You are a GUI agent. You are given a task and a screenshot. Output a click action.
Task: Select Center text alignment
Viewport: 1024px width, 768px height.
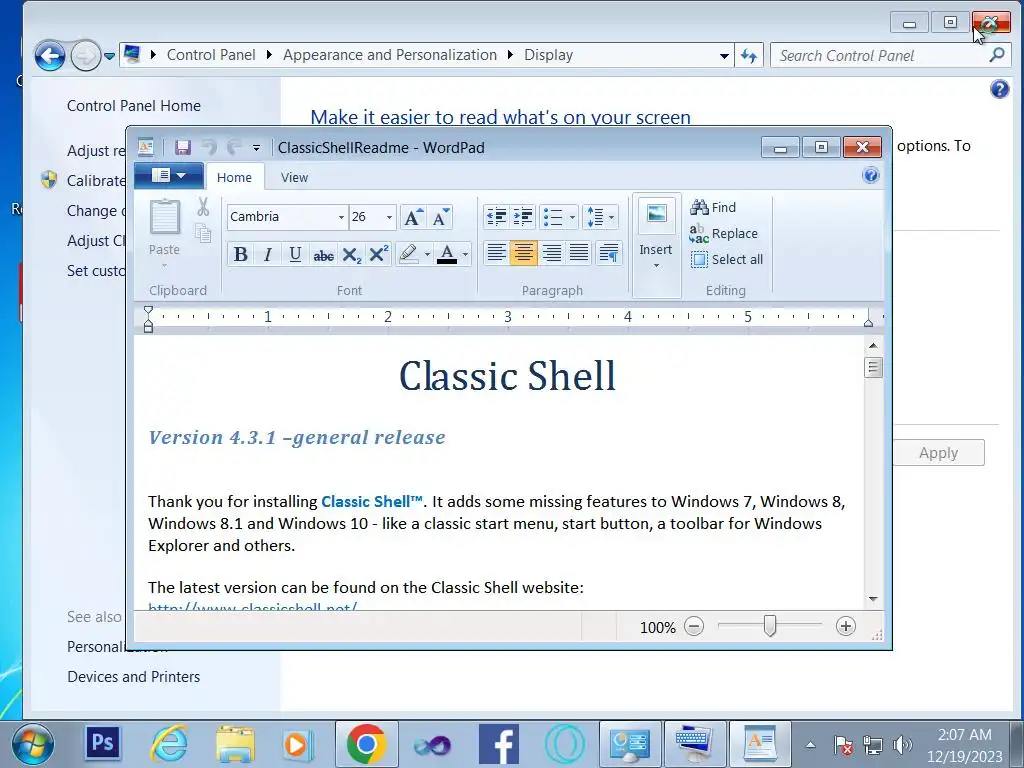[x=524, y=253]
